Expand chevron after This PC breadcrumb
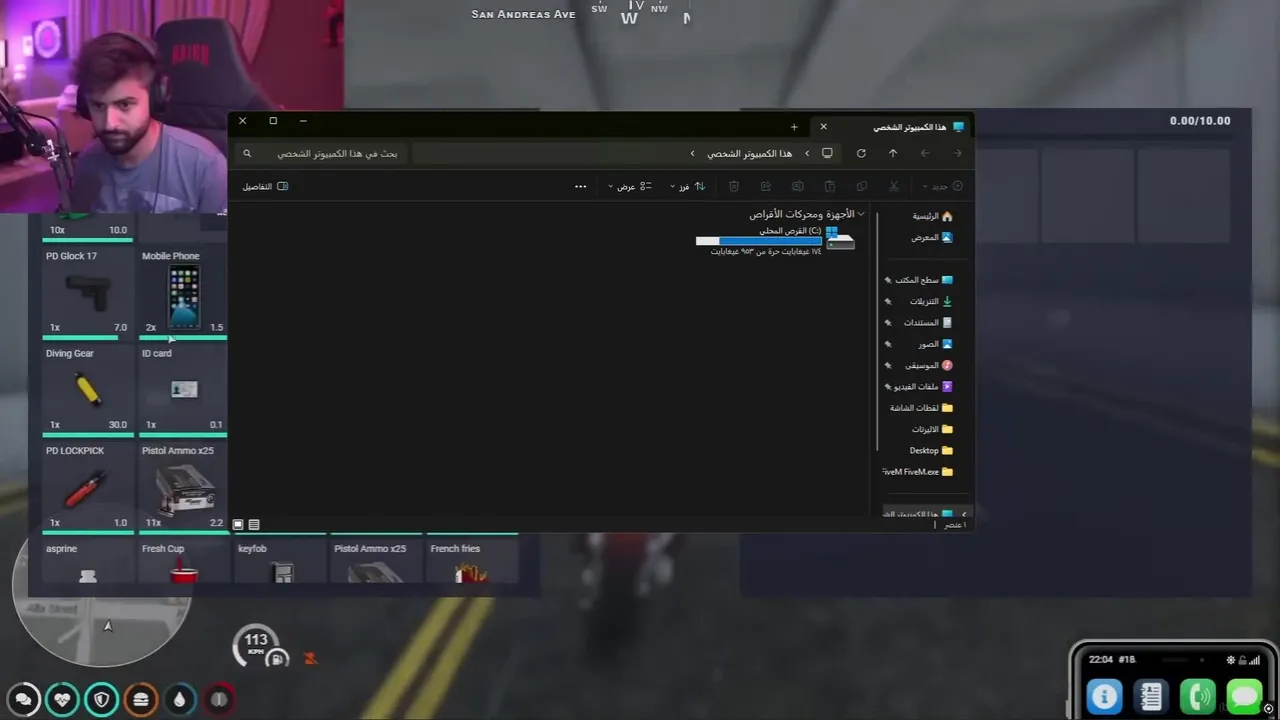Screen dimensions: 1280x720 pyautogui.click(x=692, y=153)
